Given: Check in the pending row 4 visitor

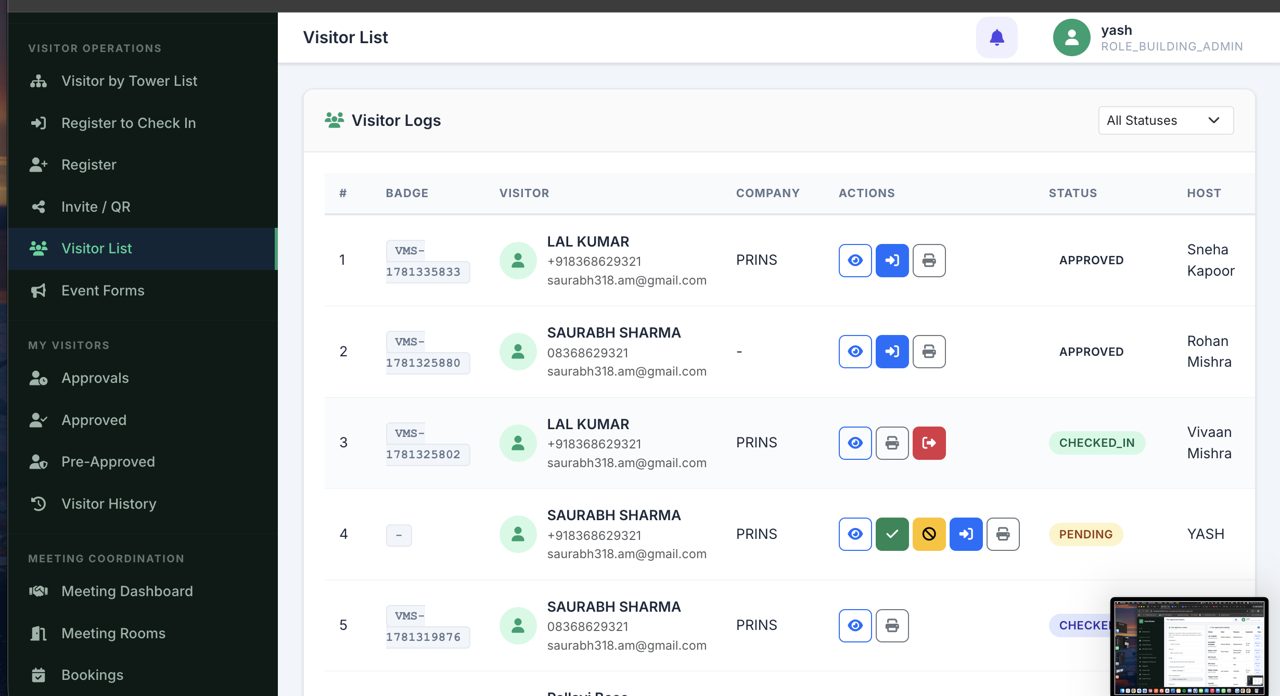Looking at the screenshot, I should click(x=966, y=534).
